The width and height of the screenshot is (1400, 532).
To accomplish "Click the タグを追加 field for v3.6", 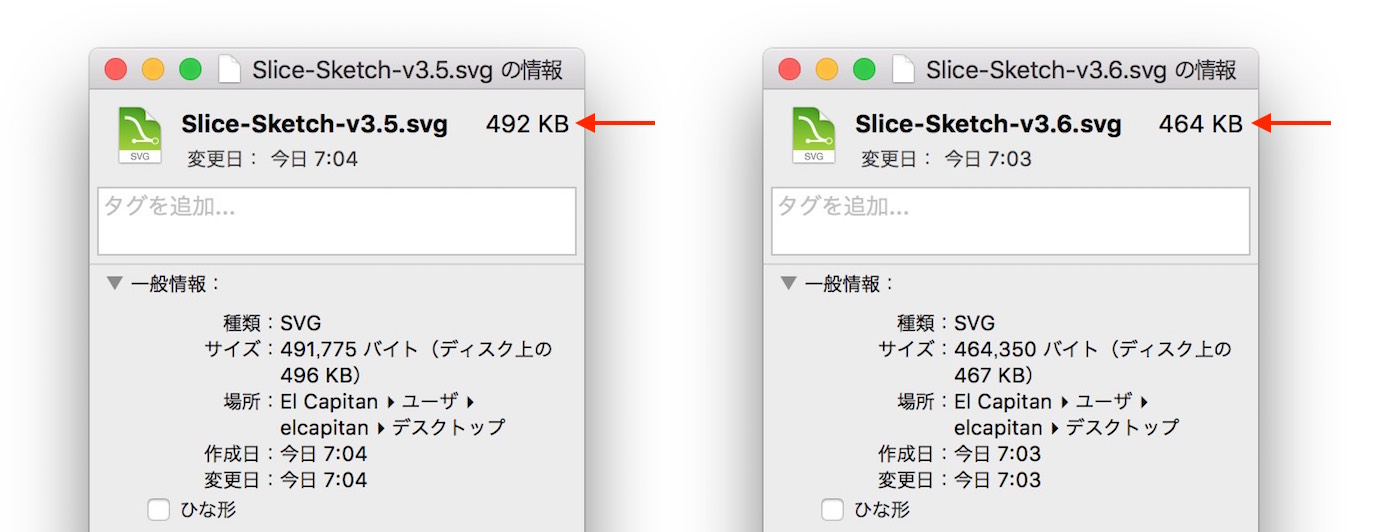I will tap(1011, 221).
